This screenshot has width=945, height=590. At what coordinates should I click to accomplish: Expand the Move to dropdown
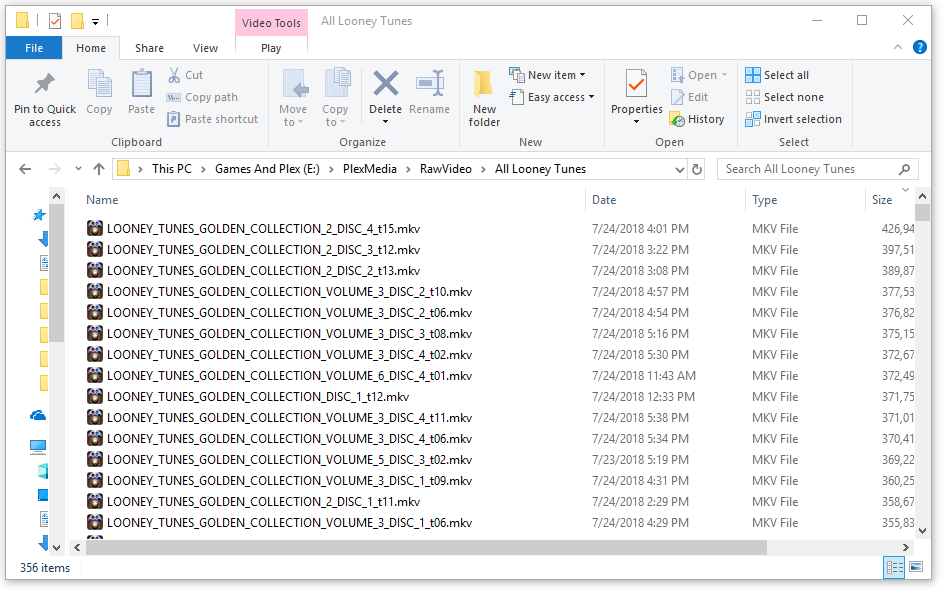(x=293, y=122)
